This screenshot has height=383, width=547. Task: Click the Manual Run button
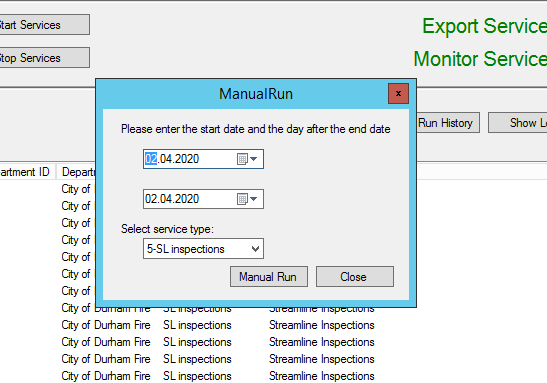point(269,277)
